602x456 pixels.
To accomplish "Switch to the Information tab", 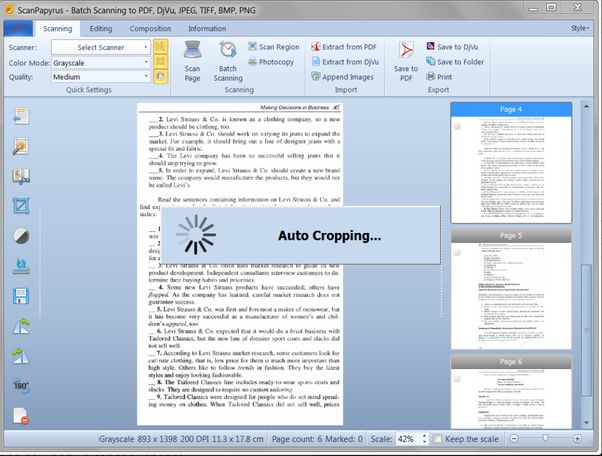I will (x=207, y=29).
